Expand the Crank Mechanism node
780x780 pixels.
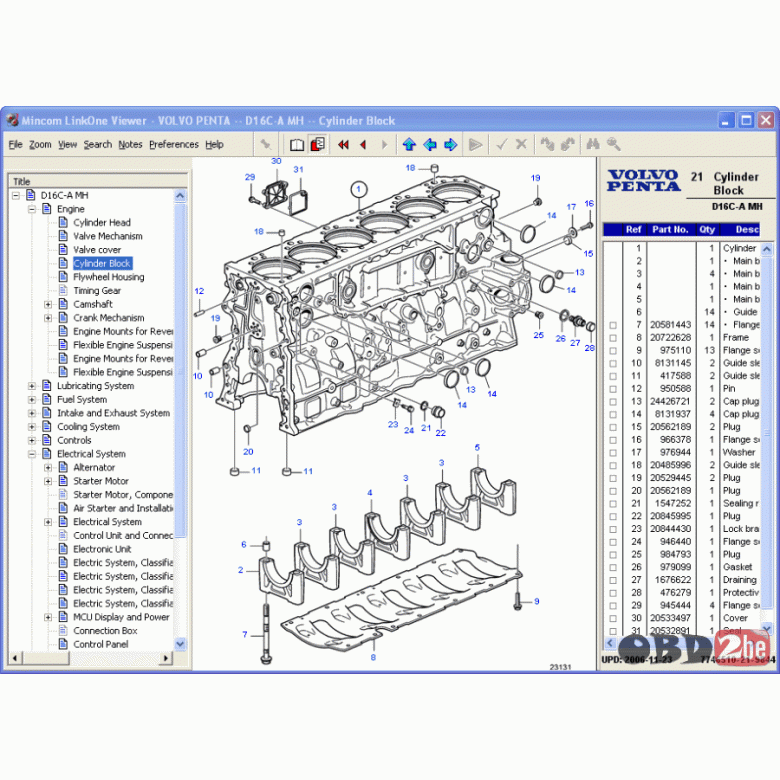pyautogui.click(x=48, y=317)
